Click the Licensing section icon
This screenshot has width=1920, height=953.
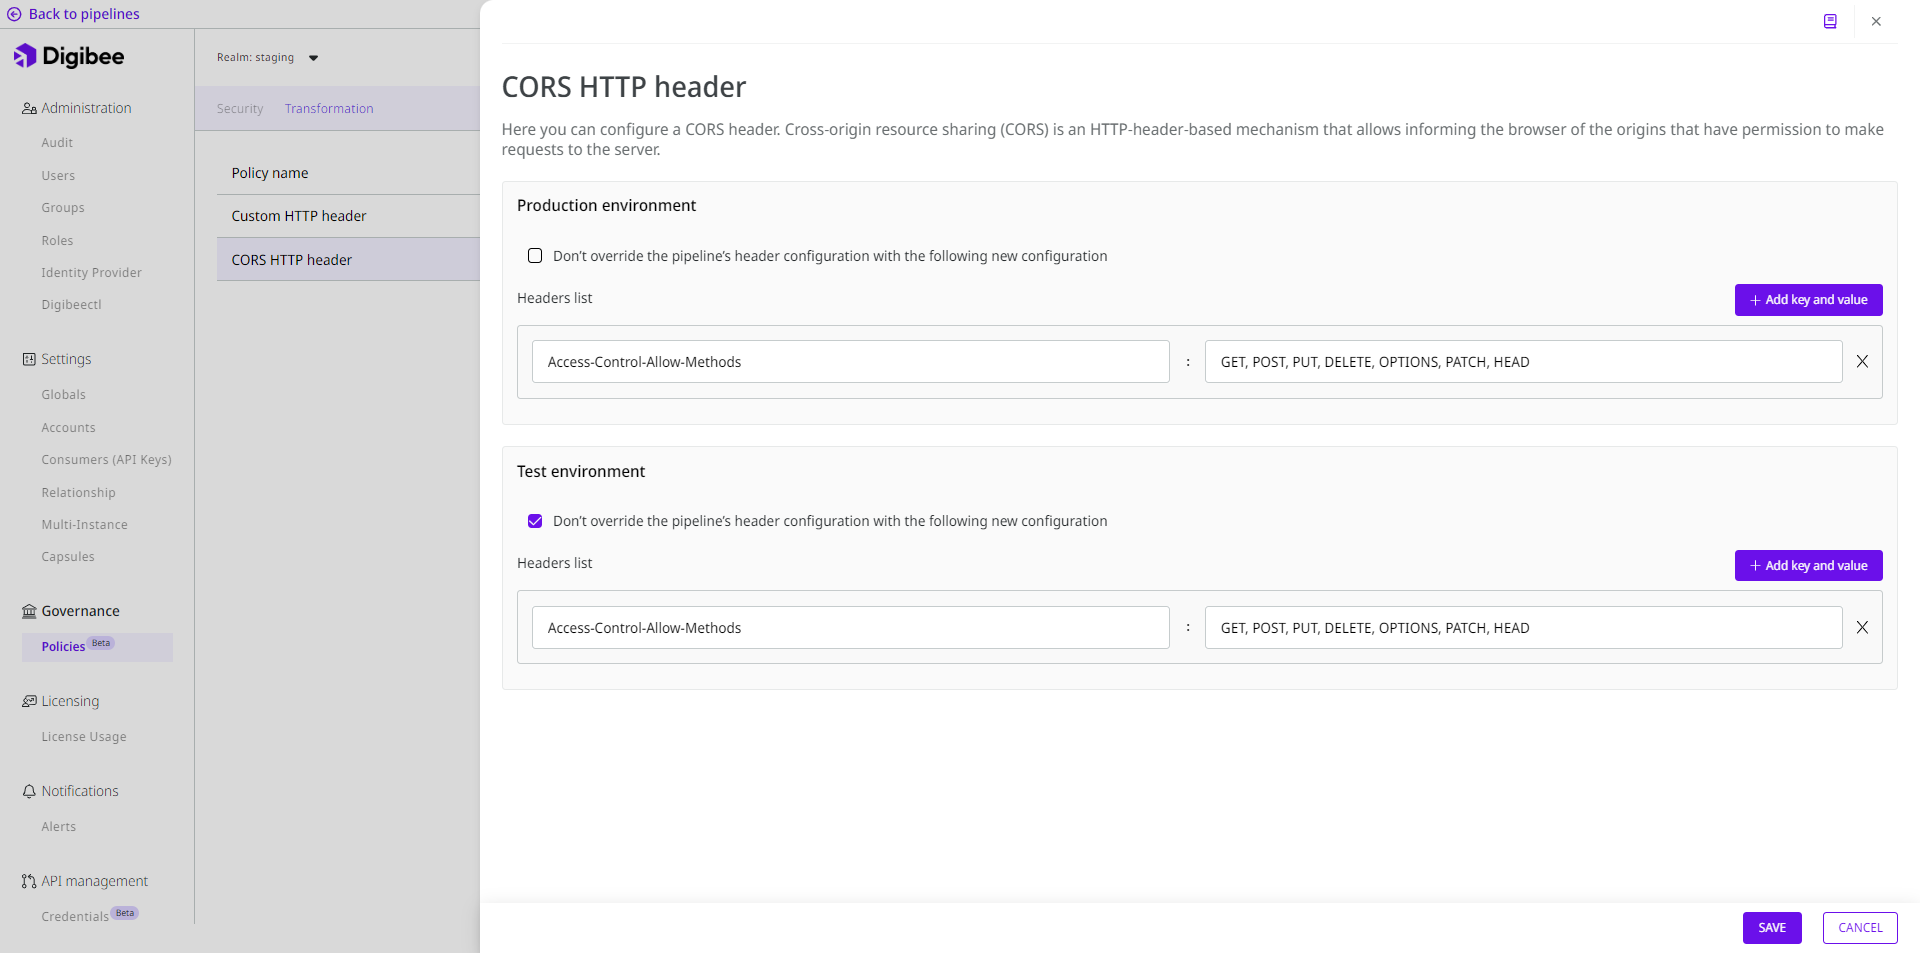click(29, 701)
